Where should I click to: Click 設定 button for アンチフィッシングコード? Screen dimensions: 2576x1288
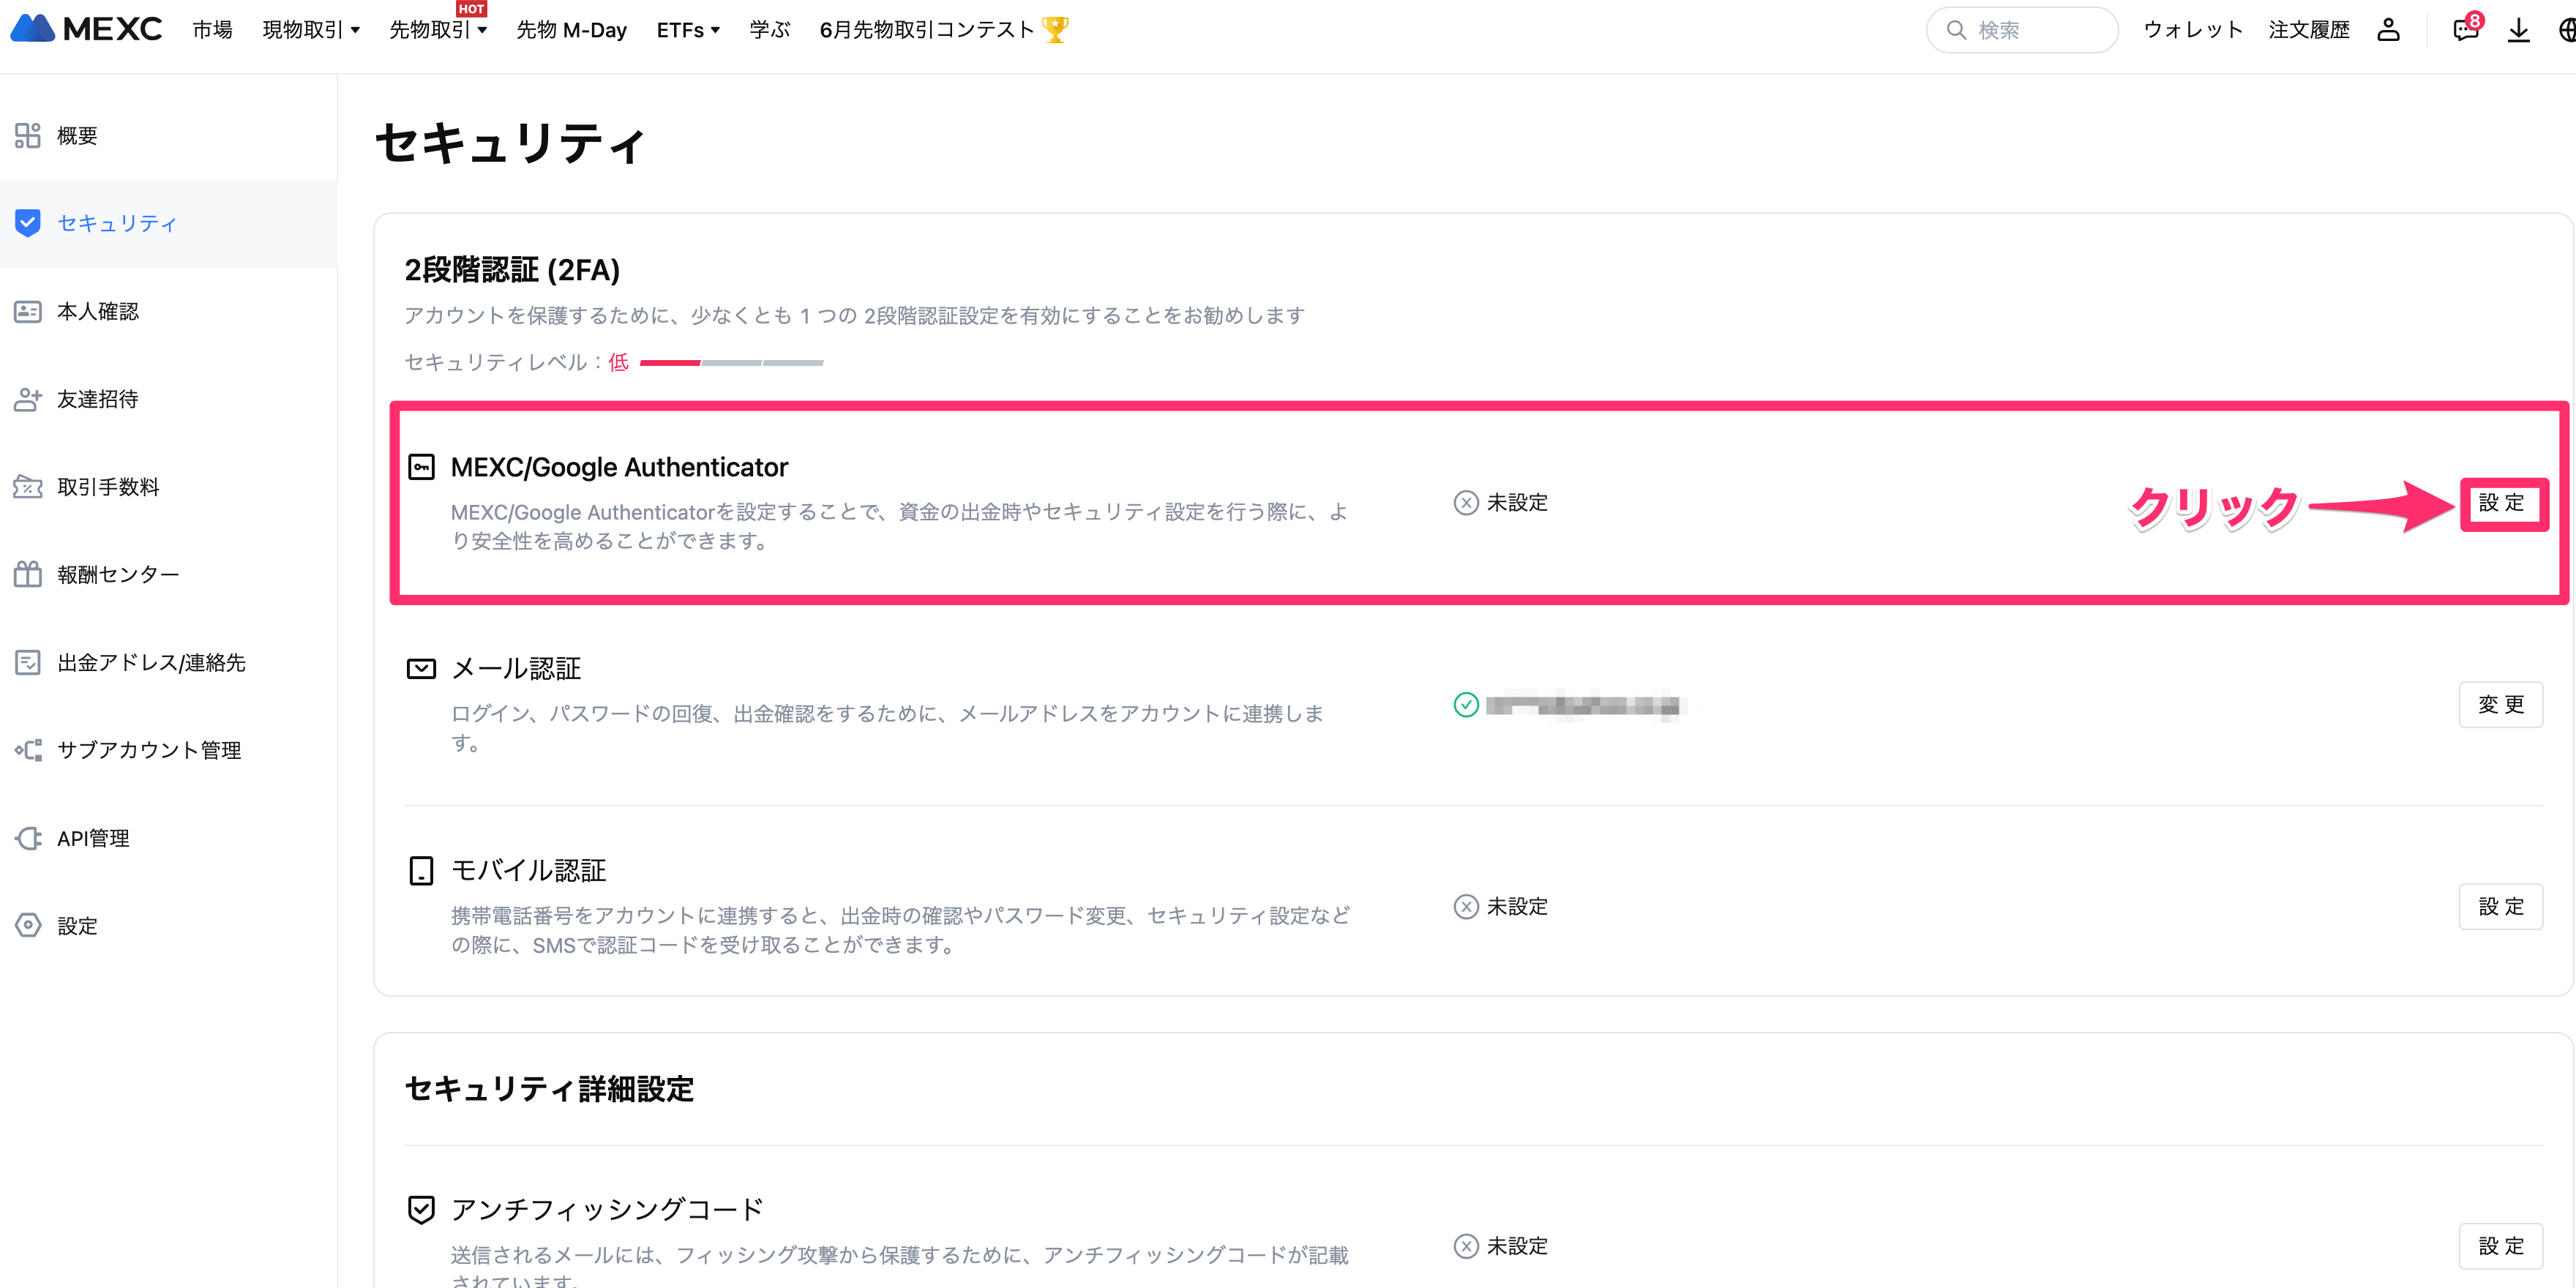click(2501, 1246)
